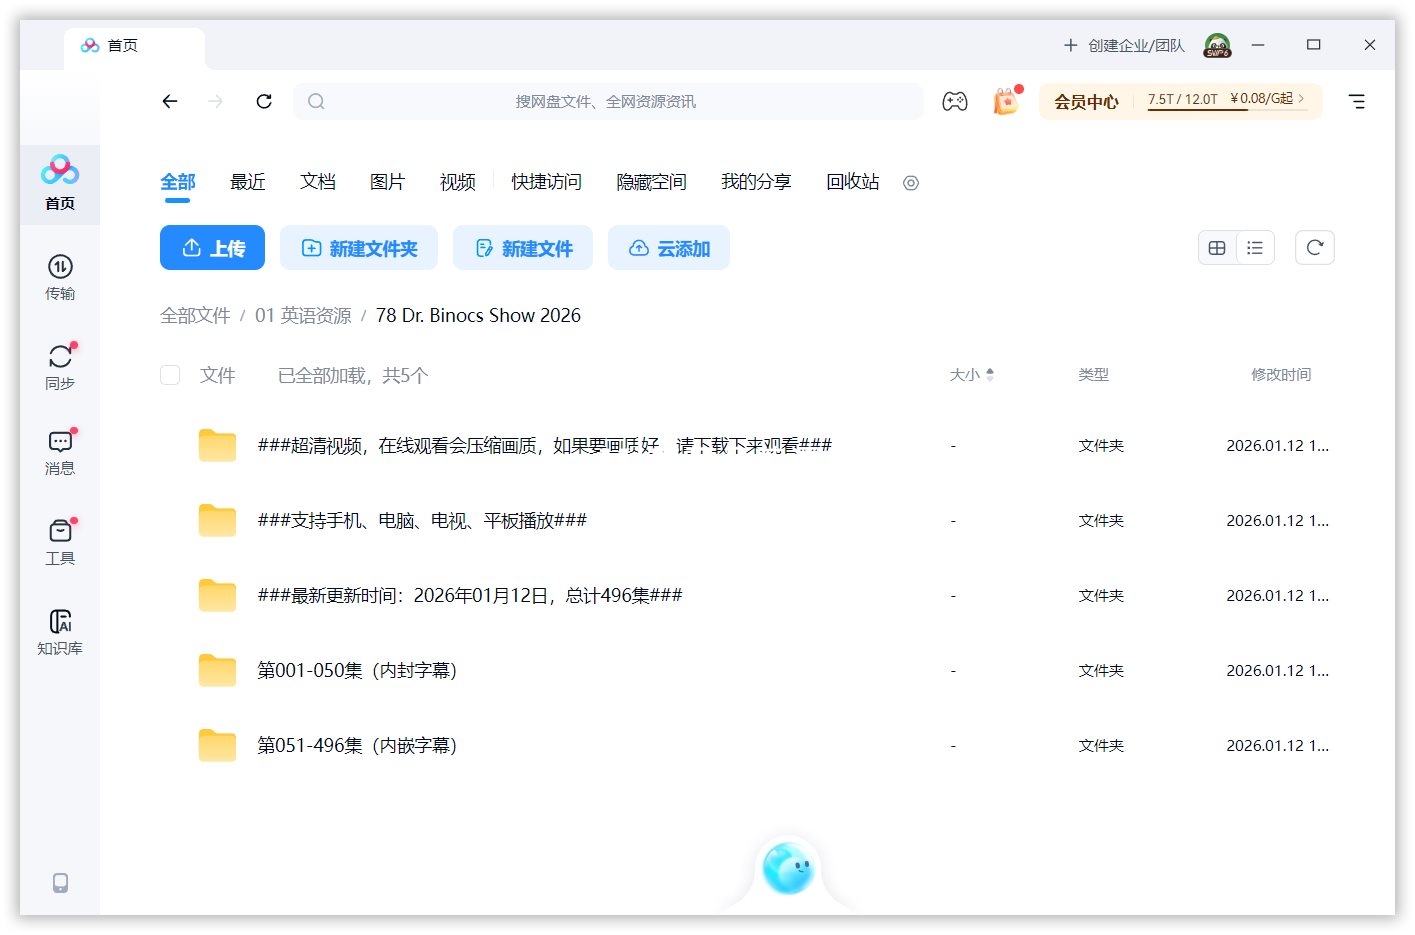Open the promotions gift bag icon

point(1005,101)
